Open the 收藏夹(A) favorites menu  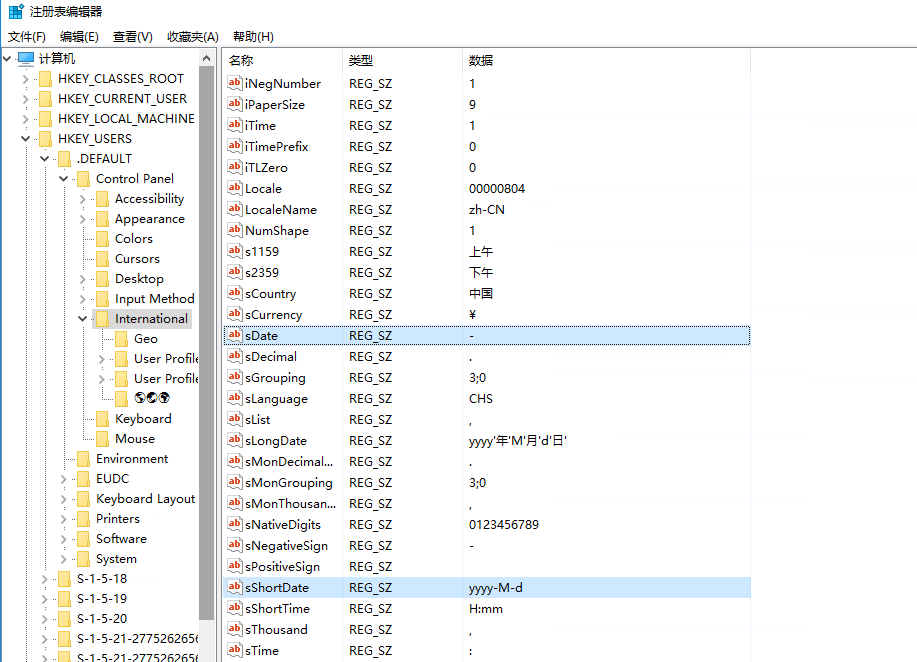[x=193, y=37]
